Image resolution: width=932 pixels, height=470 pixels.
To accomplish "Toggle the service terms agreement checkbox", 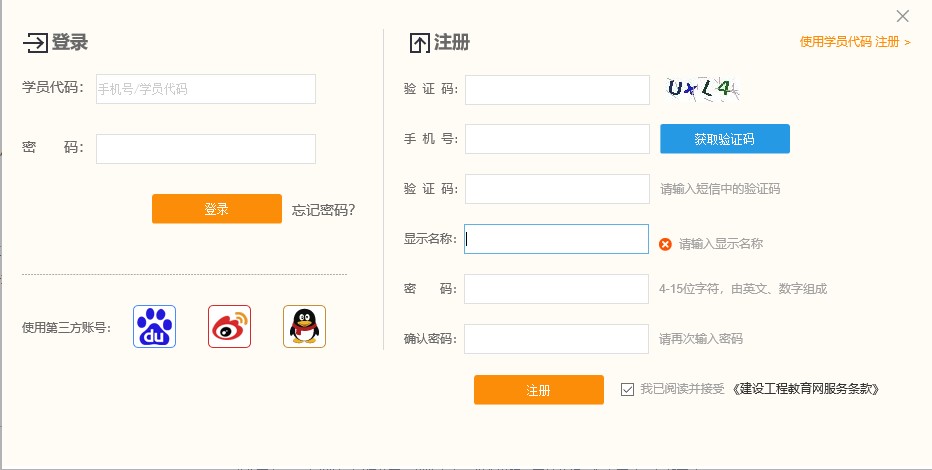I will (x=627, y=389).
